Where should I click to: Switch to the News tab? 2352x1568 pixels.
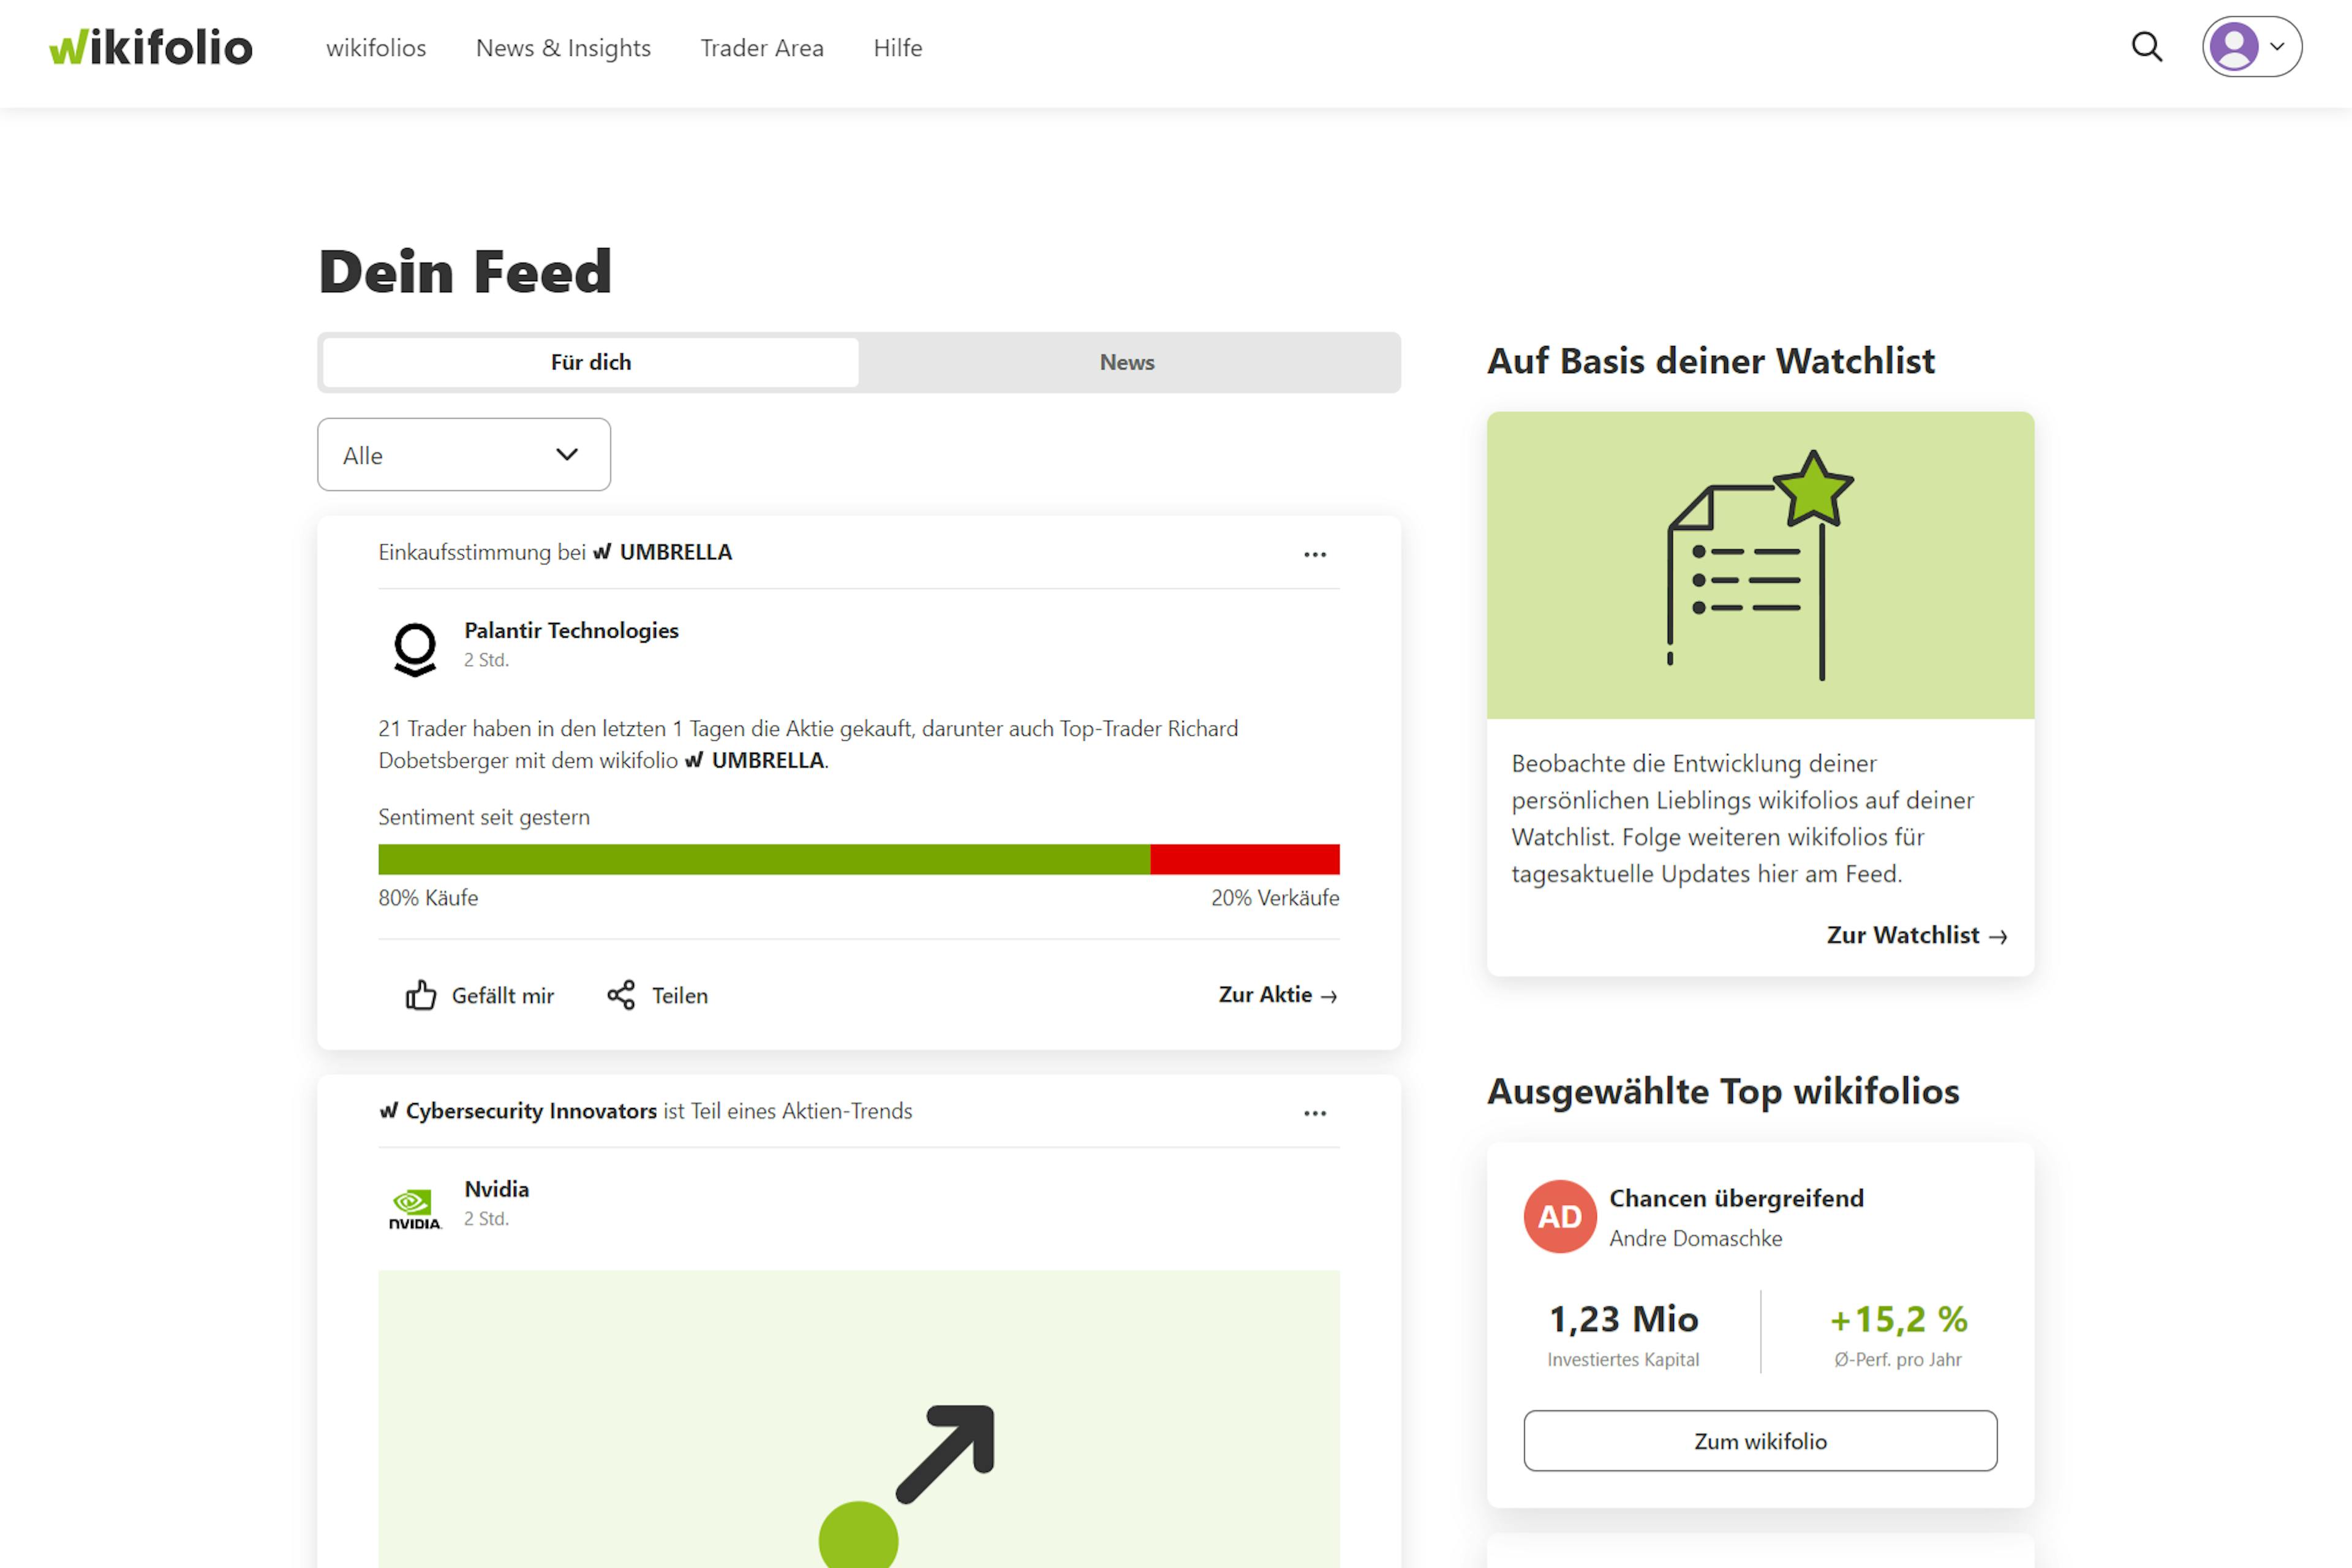[x=1127, y=362]
